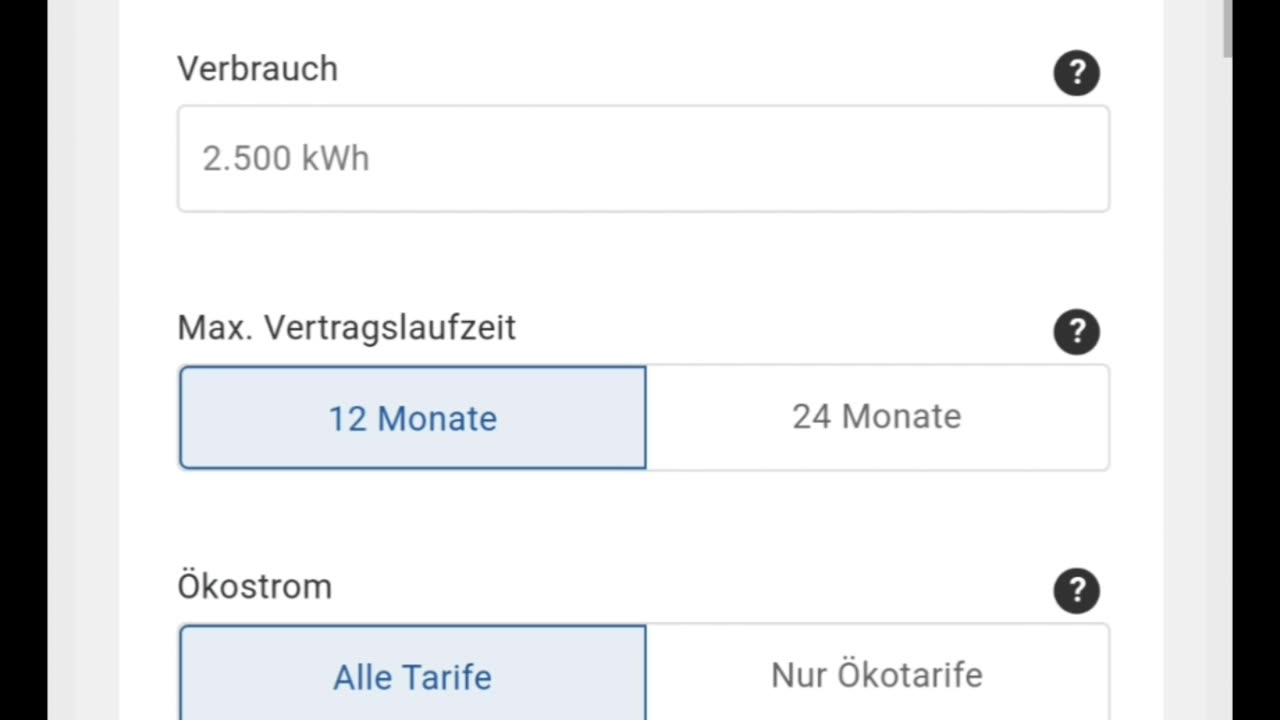Click the Max. Vertragslaufzeit label text
This screenshot has width=1280, height=720.
(x=346, y=328)
